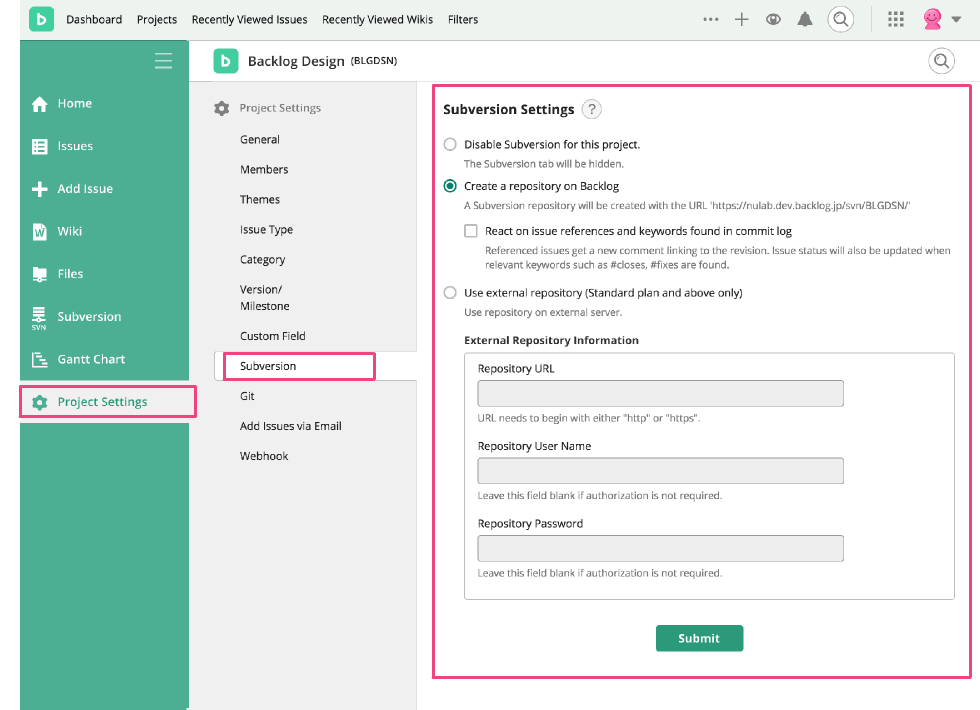The image size is (980, 710).
Task: Click the Submit button
Action: (x=699, y=638)
